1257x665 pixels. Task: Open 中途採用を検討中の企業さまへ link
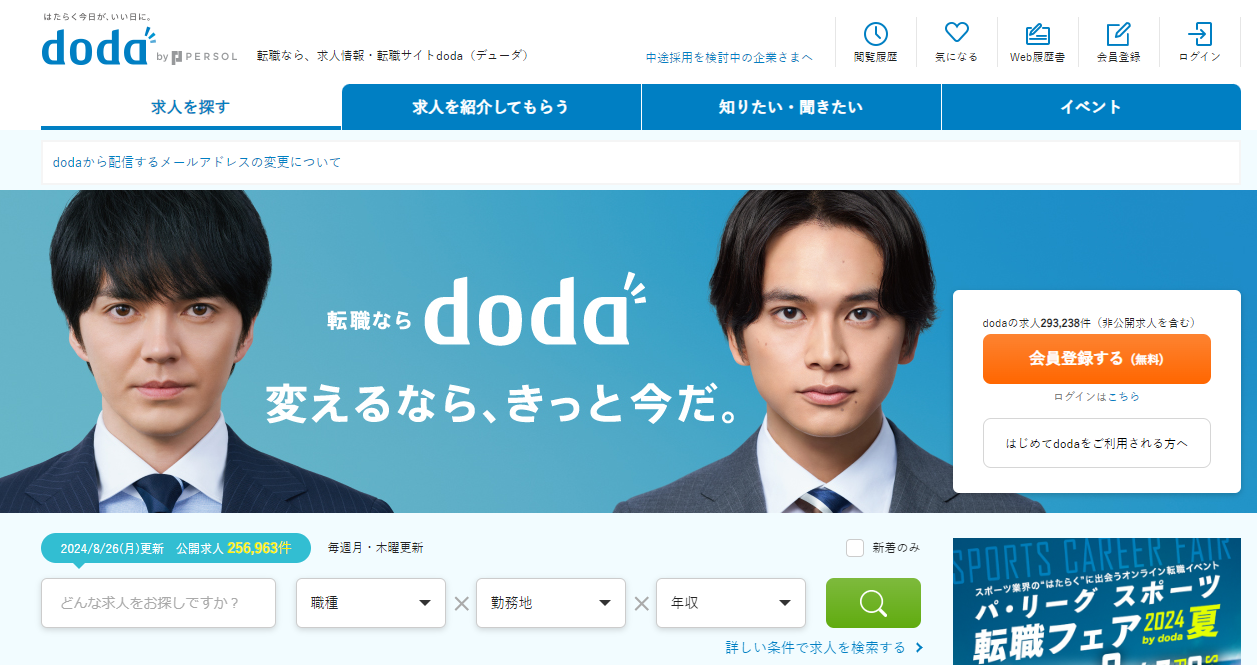[729, 57]
